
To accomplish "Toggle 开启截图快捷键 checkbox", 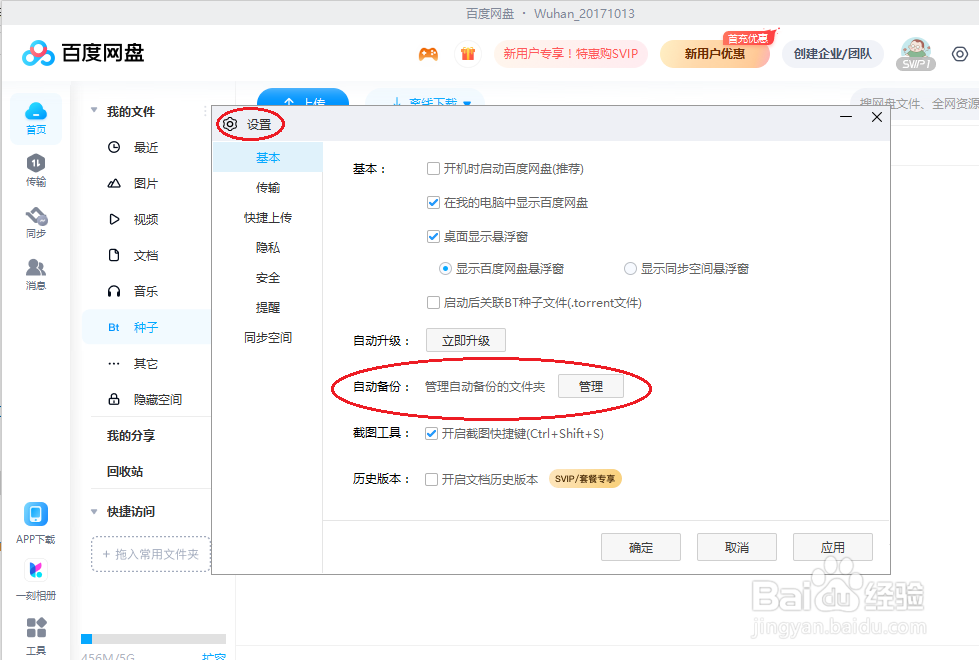I will click(x=431, y=433).
